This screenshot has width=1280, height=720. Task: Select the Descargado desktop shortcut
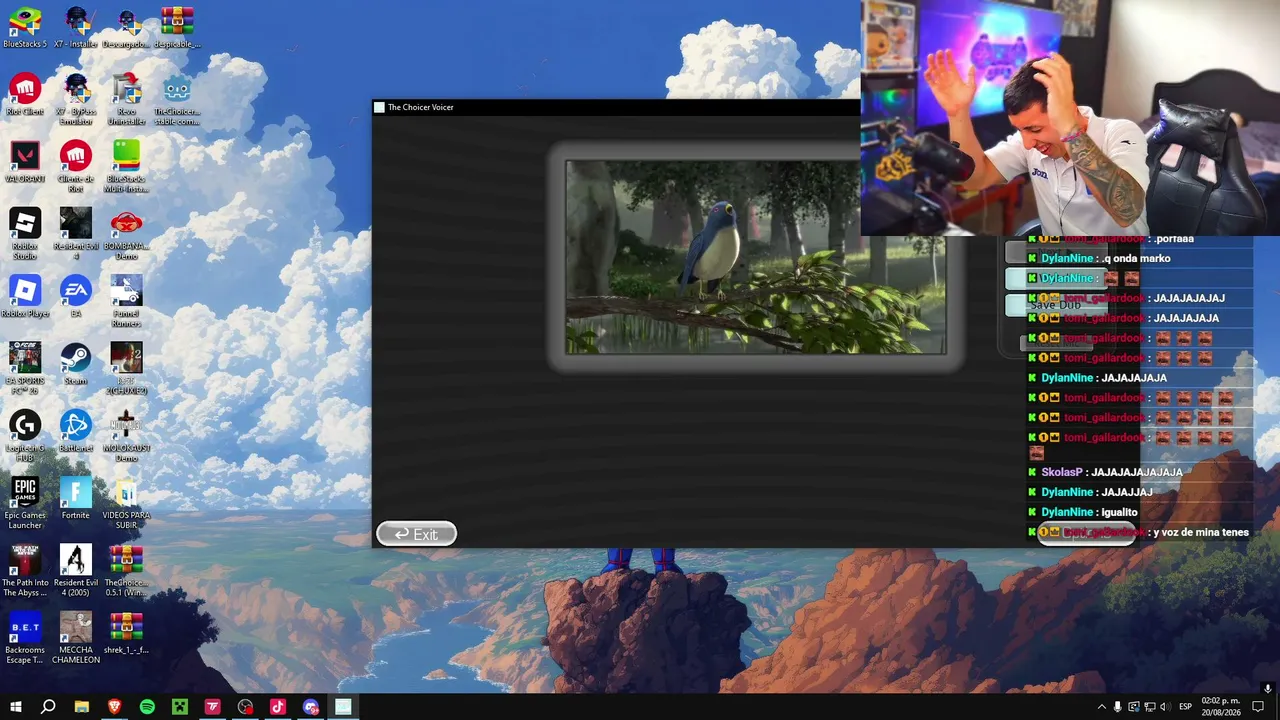126,28
